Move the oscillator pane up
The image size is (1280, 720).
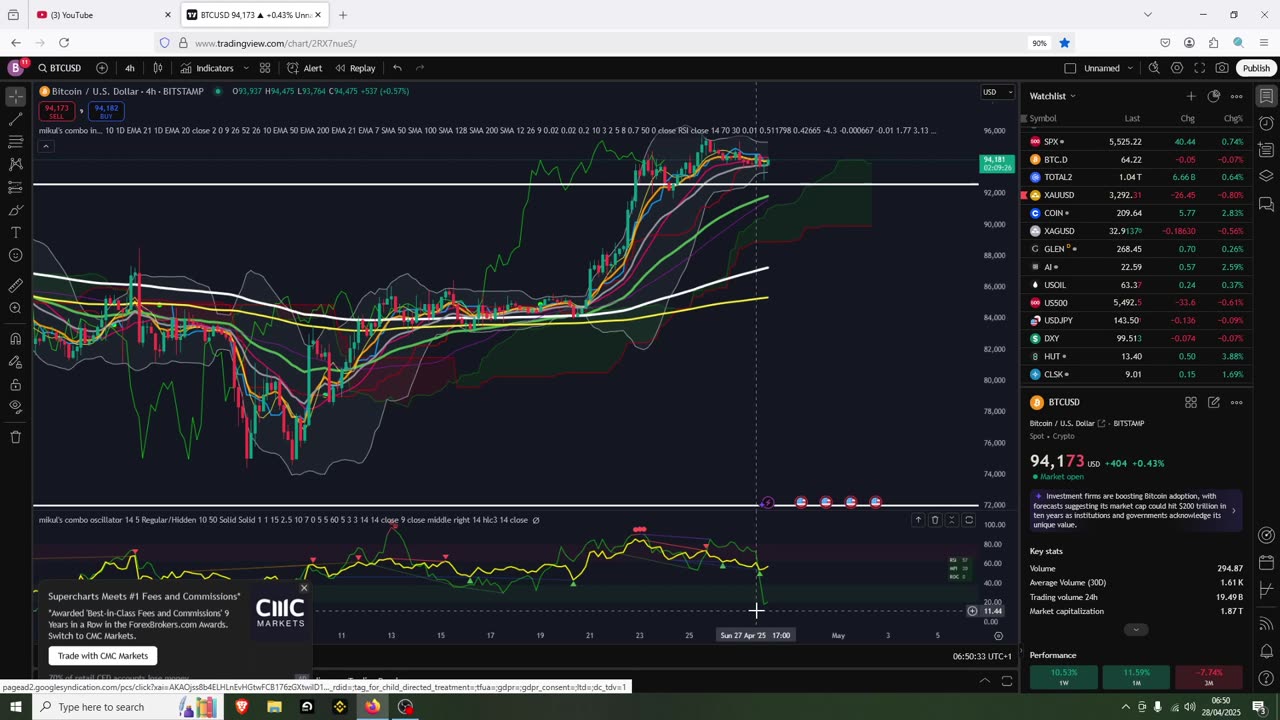coord(918,520)
